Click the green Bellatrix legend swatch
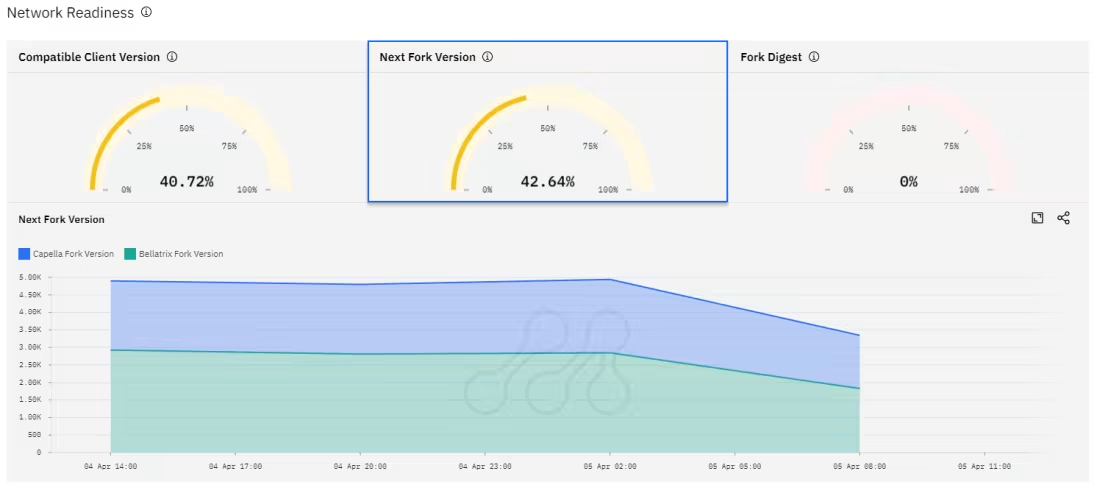 tap(130, 254)
